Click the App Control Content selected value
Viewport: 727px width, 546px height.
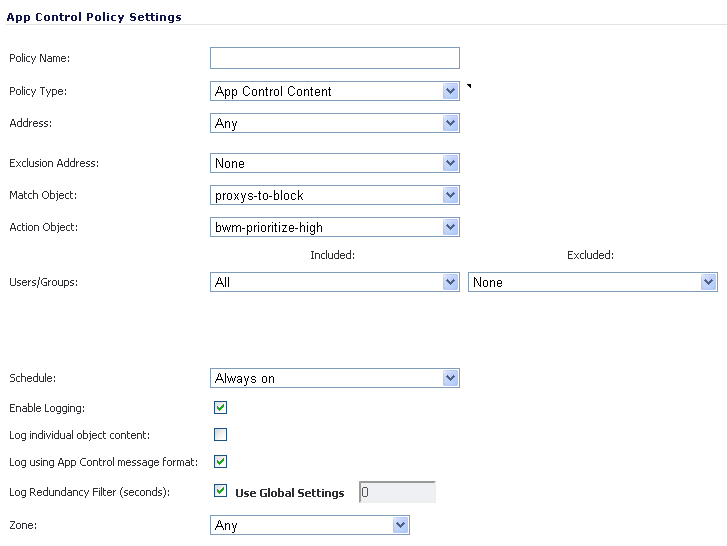(x=273, y=91)
